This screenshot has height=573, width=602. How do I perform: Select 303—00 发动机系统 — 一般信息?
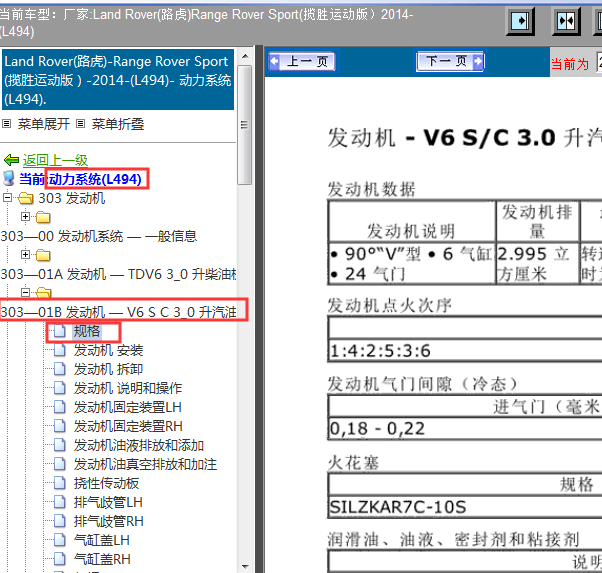coord(99,236)
